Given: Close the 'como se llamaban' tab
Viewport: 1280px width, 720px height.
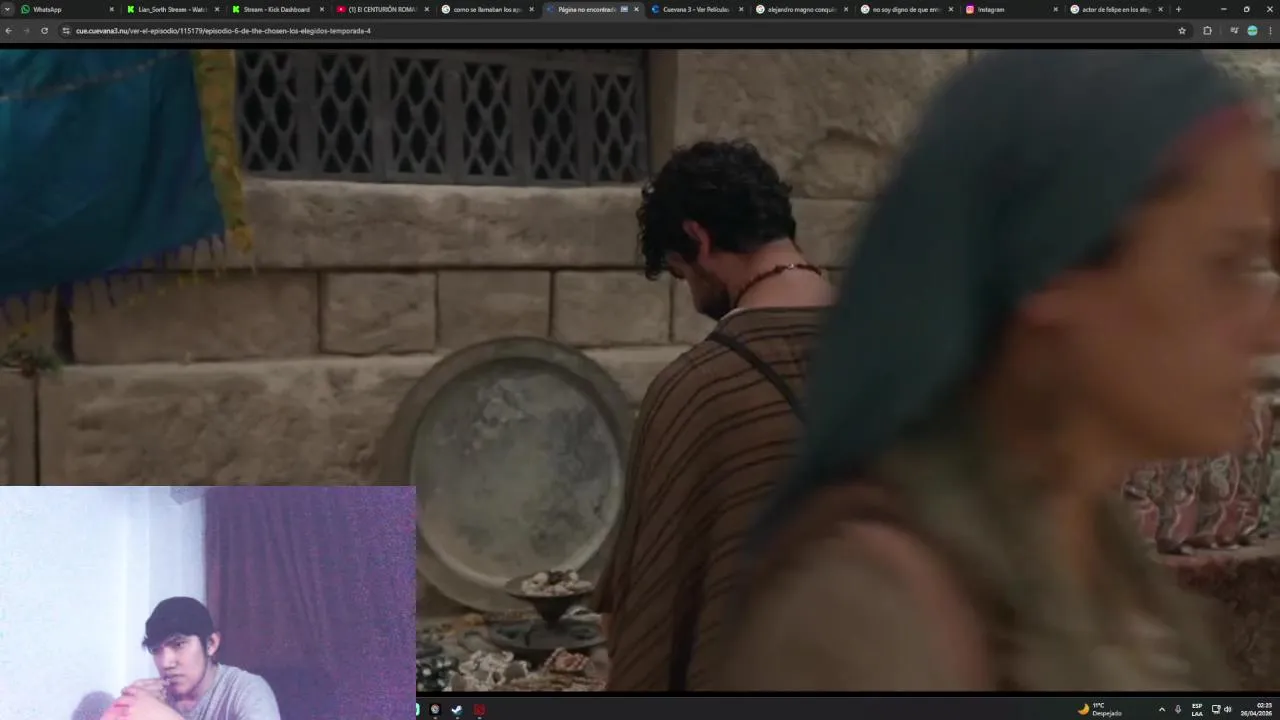Looking at the screenshot, I should point(531,9).
